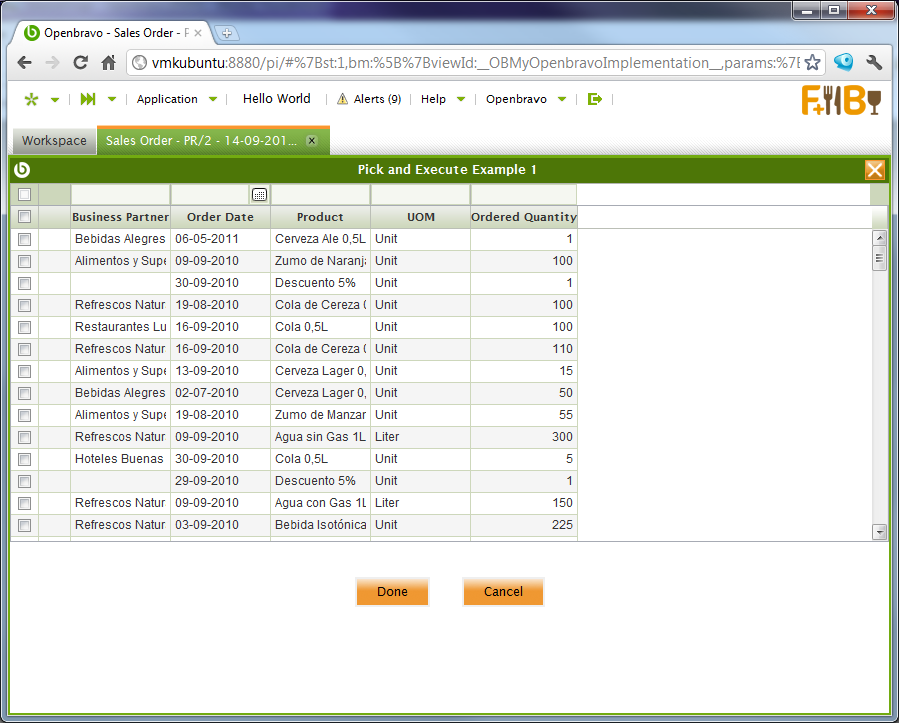Image resolution: width=899 pixels, height=723 pixels.
Task: Click the green quick launch arrow icon
Action: pos(88,99)
